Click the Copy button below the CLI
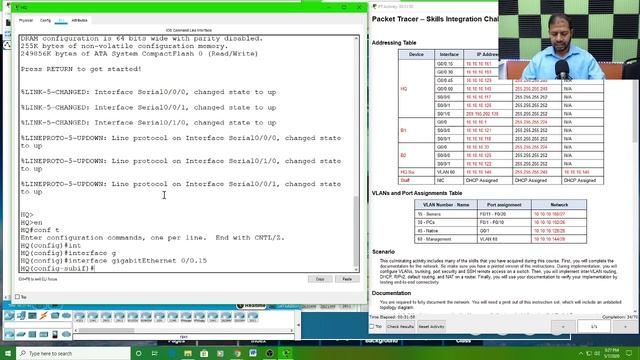The height and width of the screenshot is (360, 640). (320, 279)
